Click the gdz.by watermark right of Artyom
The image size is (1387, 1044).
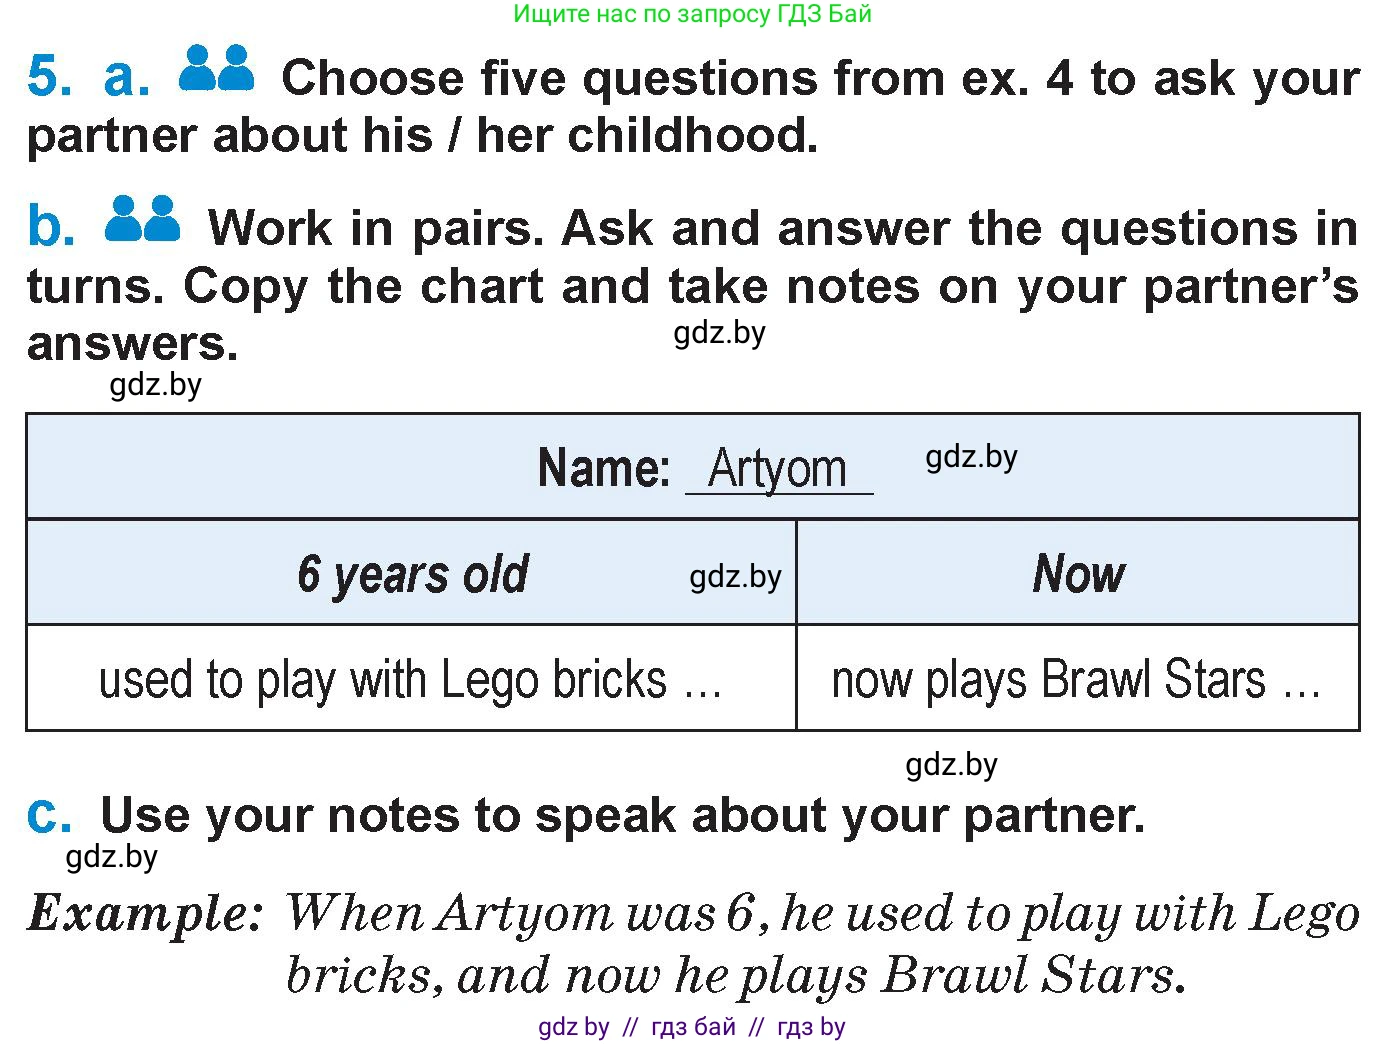971,457
